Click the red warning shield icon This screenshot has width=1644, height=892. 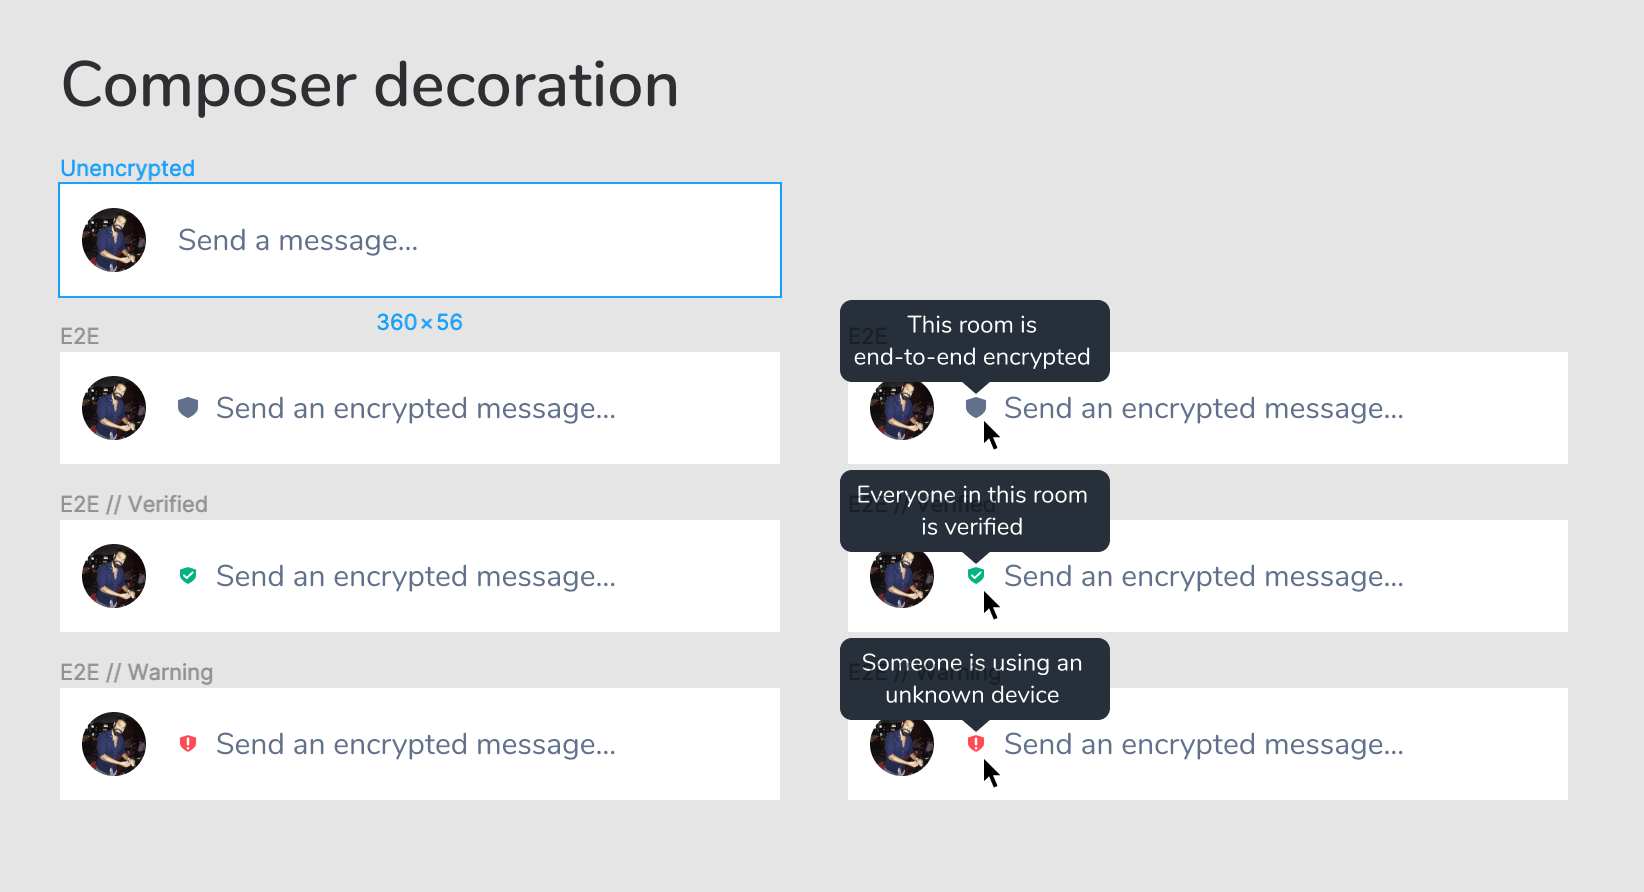click(x=190, y=744)
